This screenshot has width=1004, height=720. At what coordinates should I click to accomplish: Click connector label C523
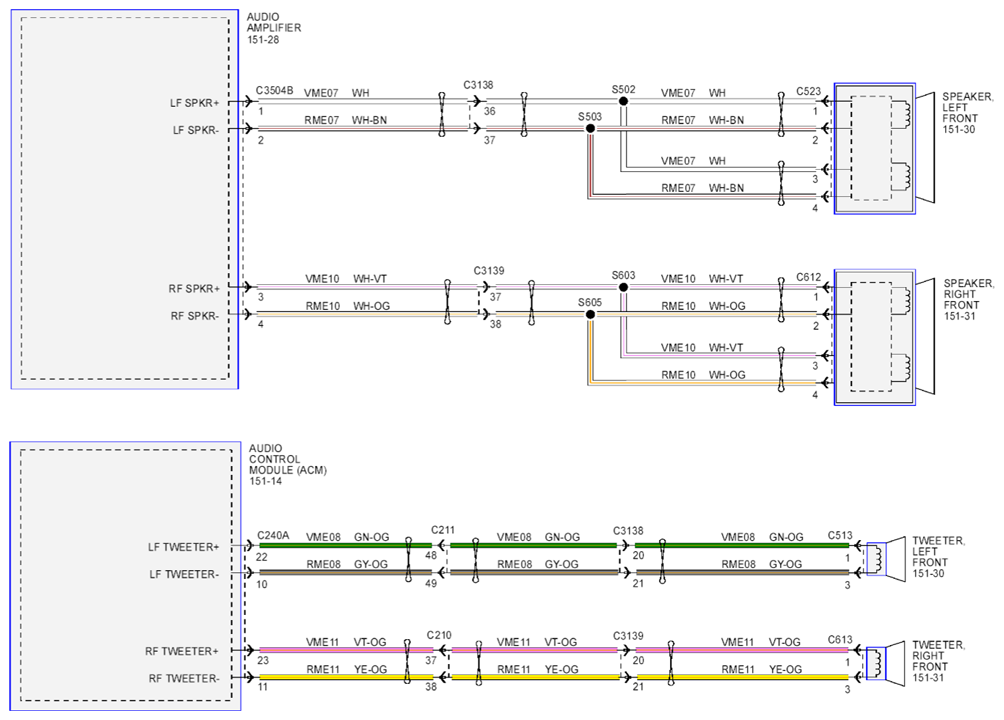click(808, 91)
